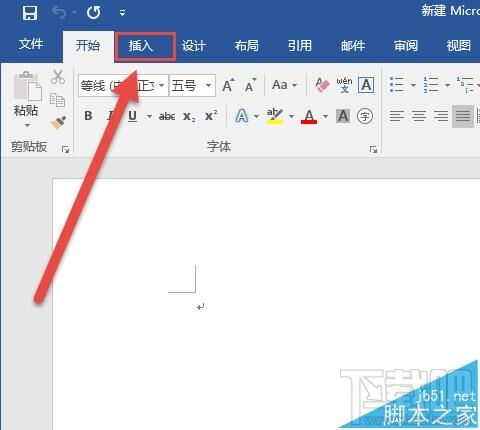Click the Multilevel List icon
The width and height of the screenshot is (480, 430).
[x=465, y=85]
